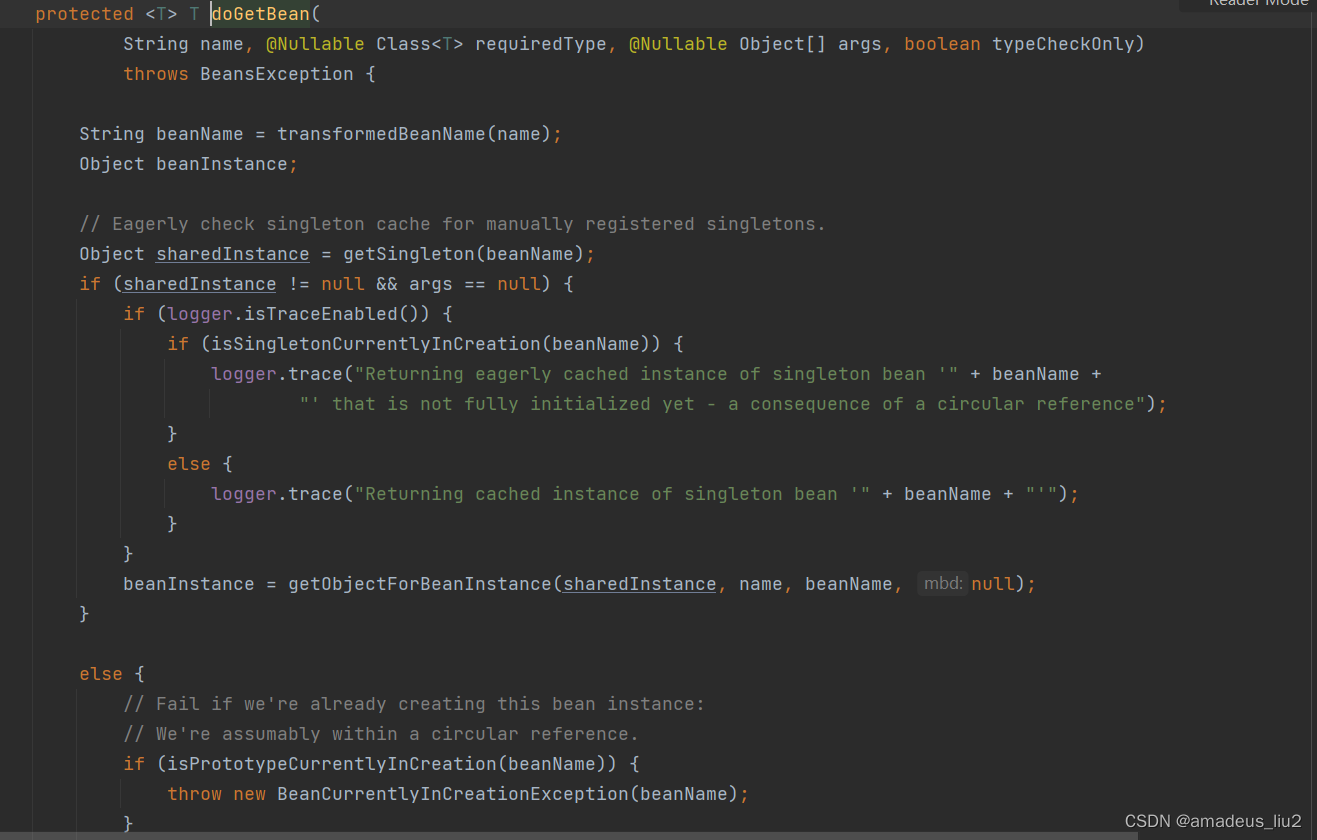Click the comment 'Fail if we're already creating' line
Screen dimensions: 1317x840
(x=414, y=704)
